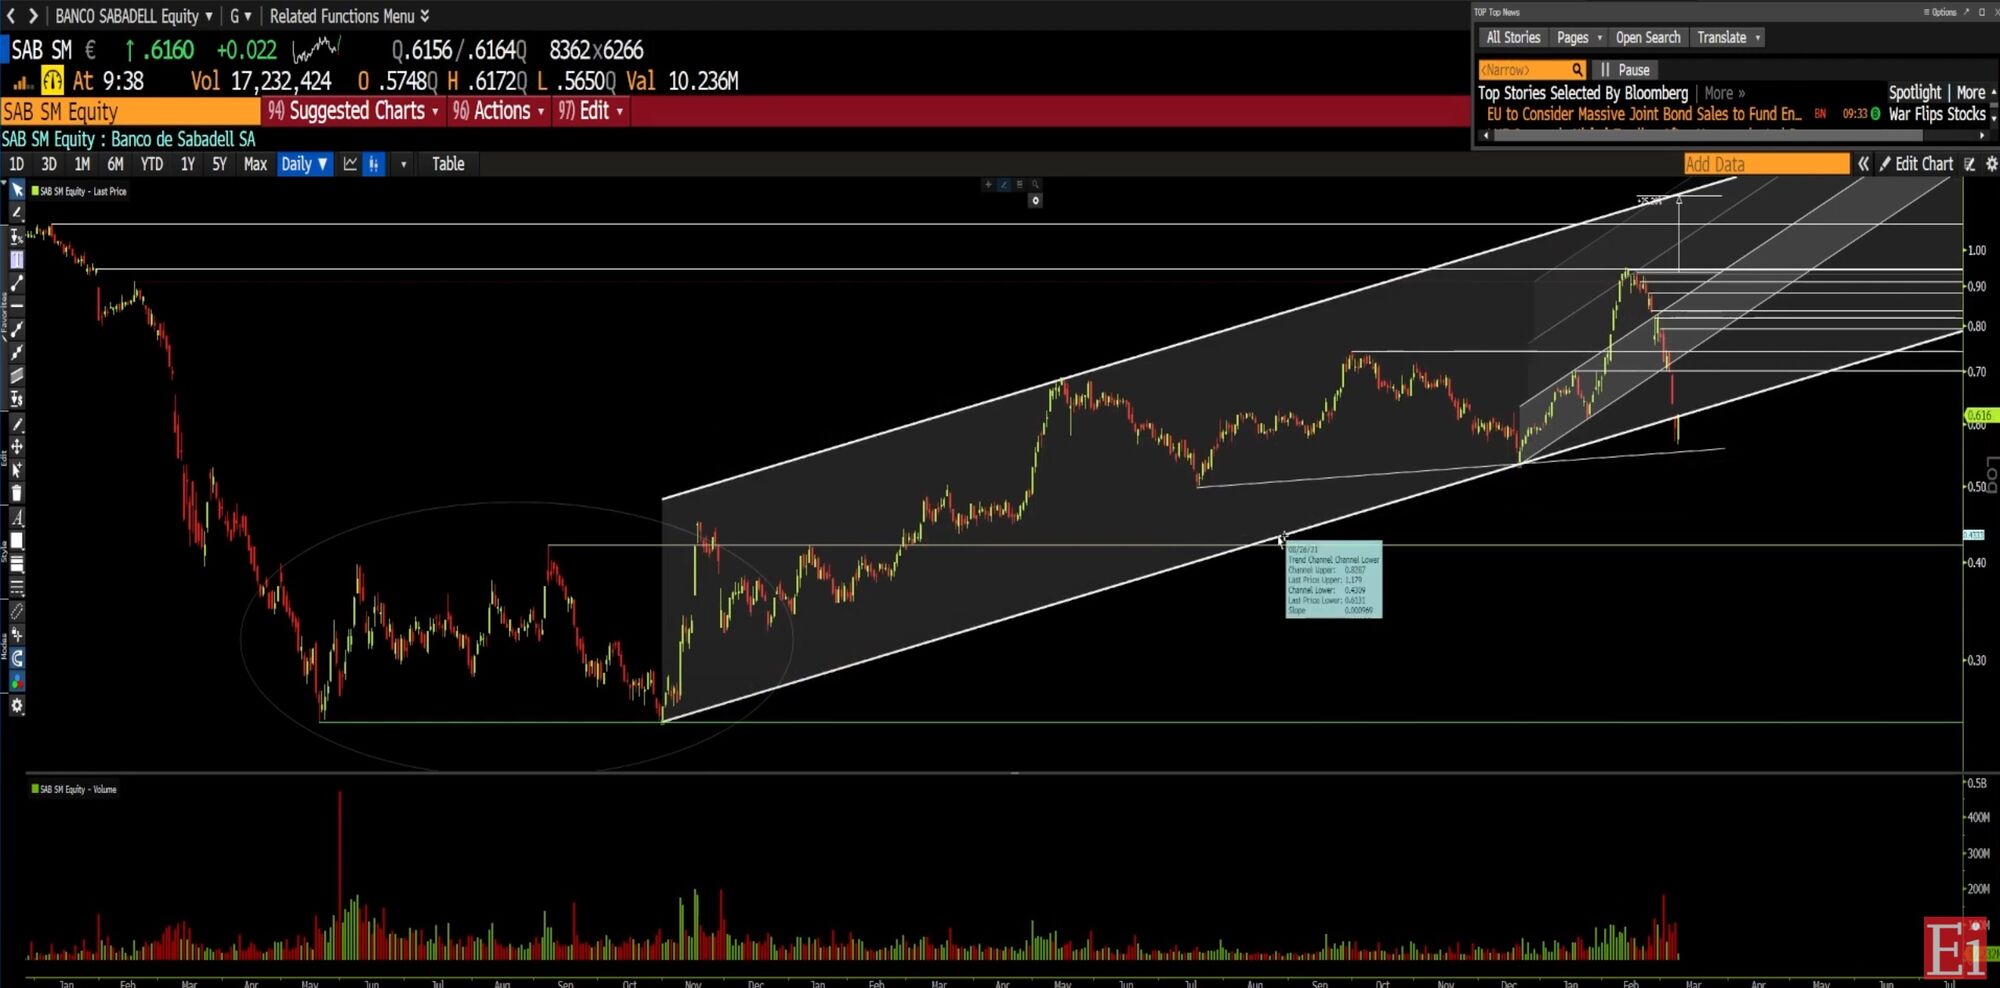The height and width of the screenshot is (988, 2000).
Task: Select the pointer cursor tool
Action: pos(17,190)
